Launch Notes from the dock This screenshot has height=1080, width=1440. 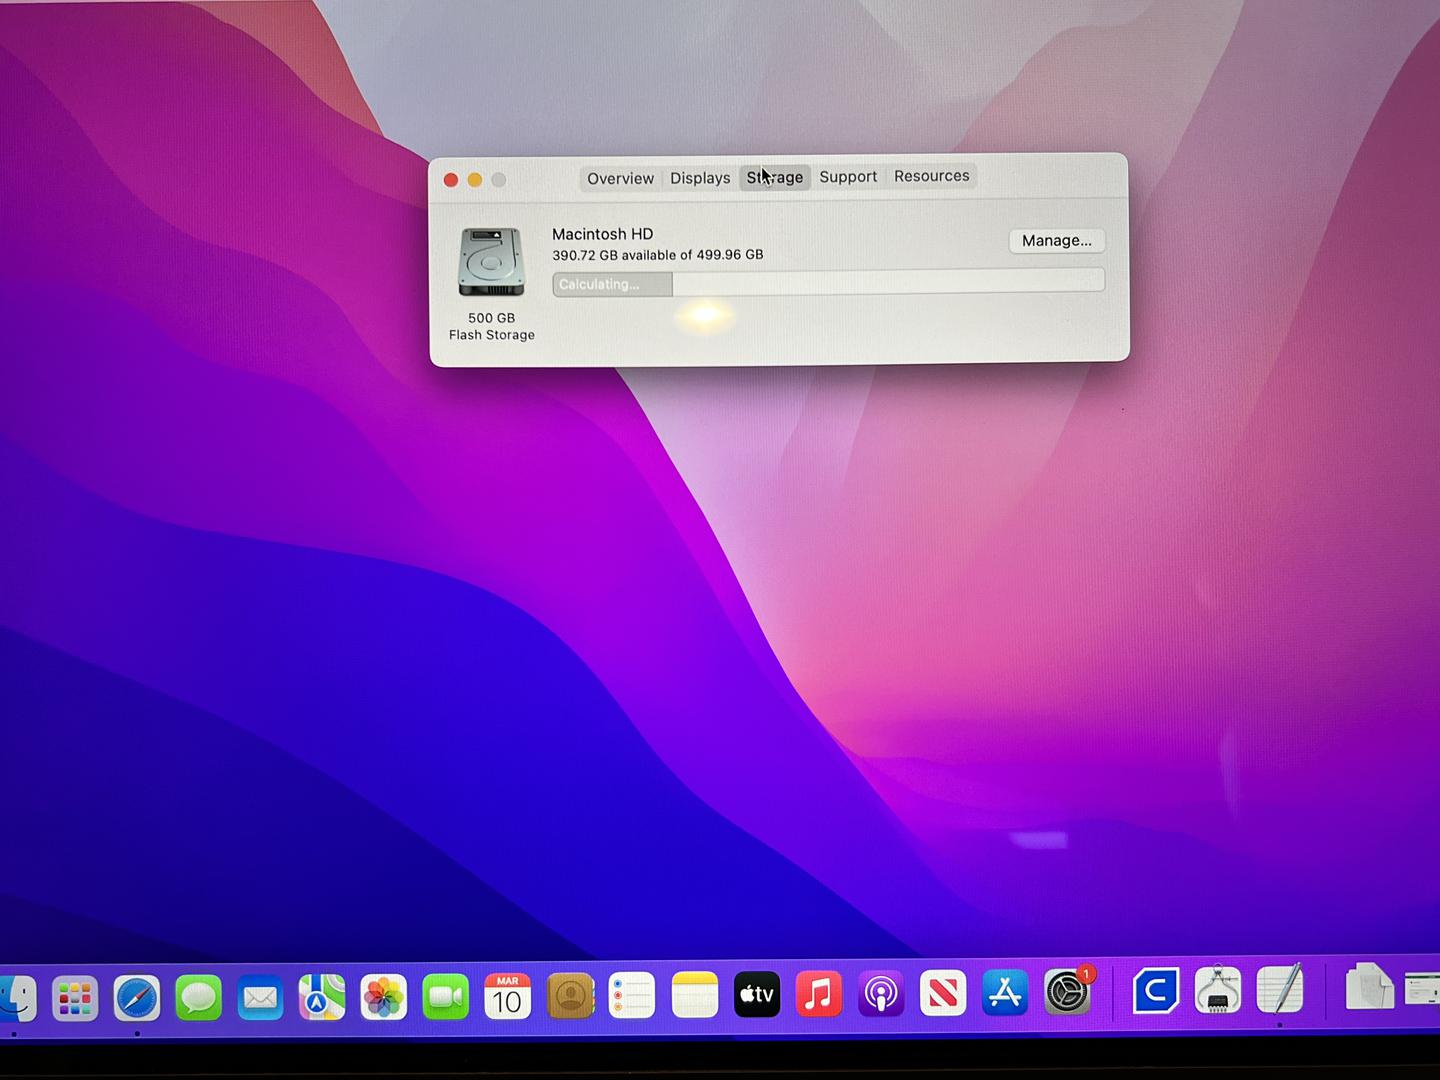(695, 995)
